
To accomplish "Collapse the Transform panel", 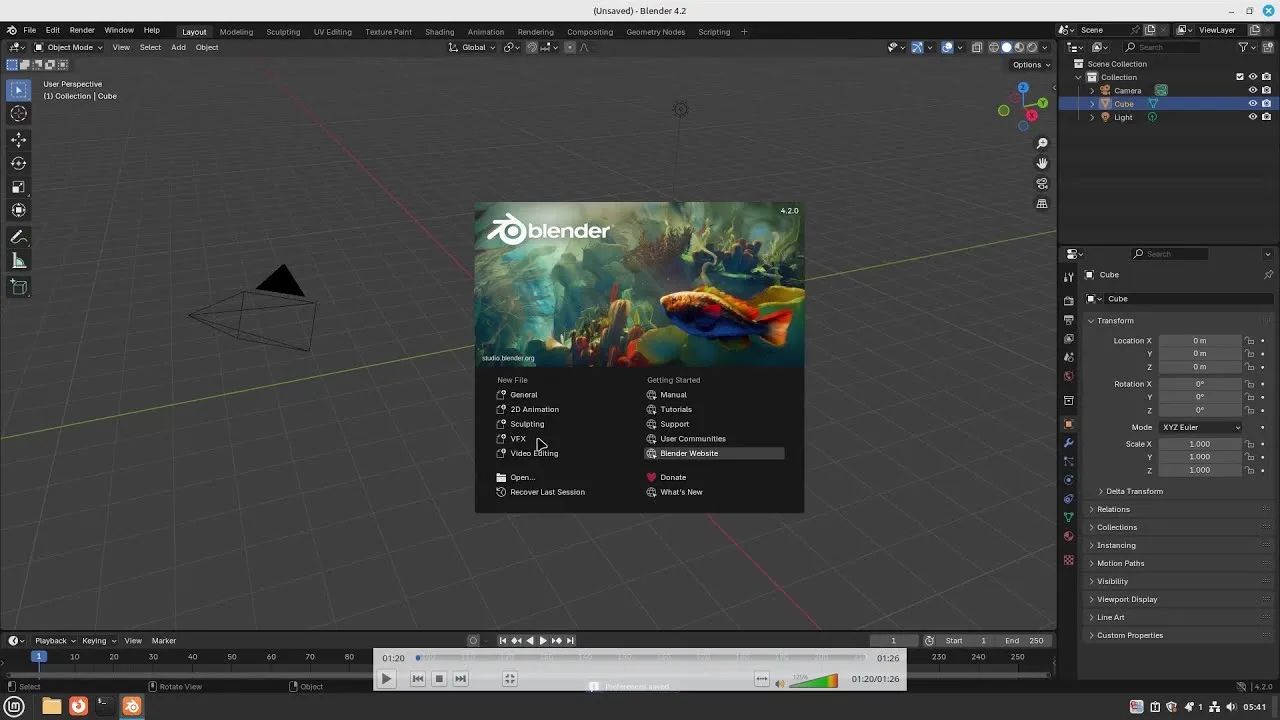I will coord(1114,320).
